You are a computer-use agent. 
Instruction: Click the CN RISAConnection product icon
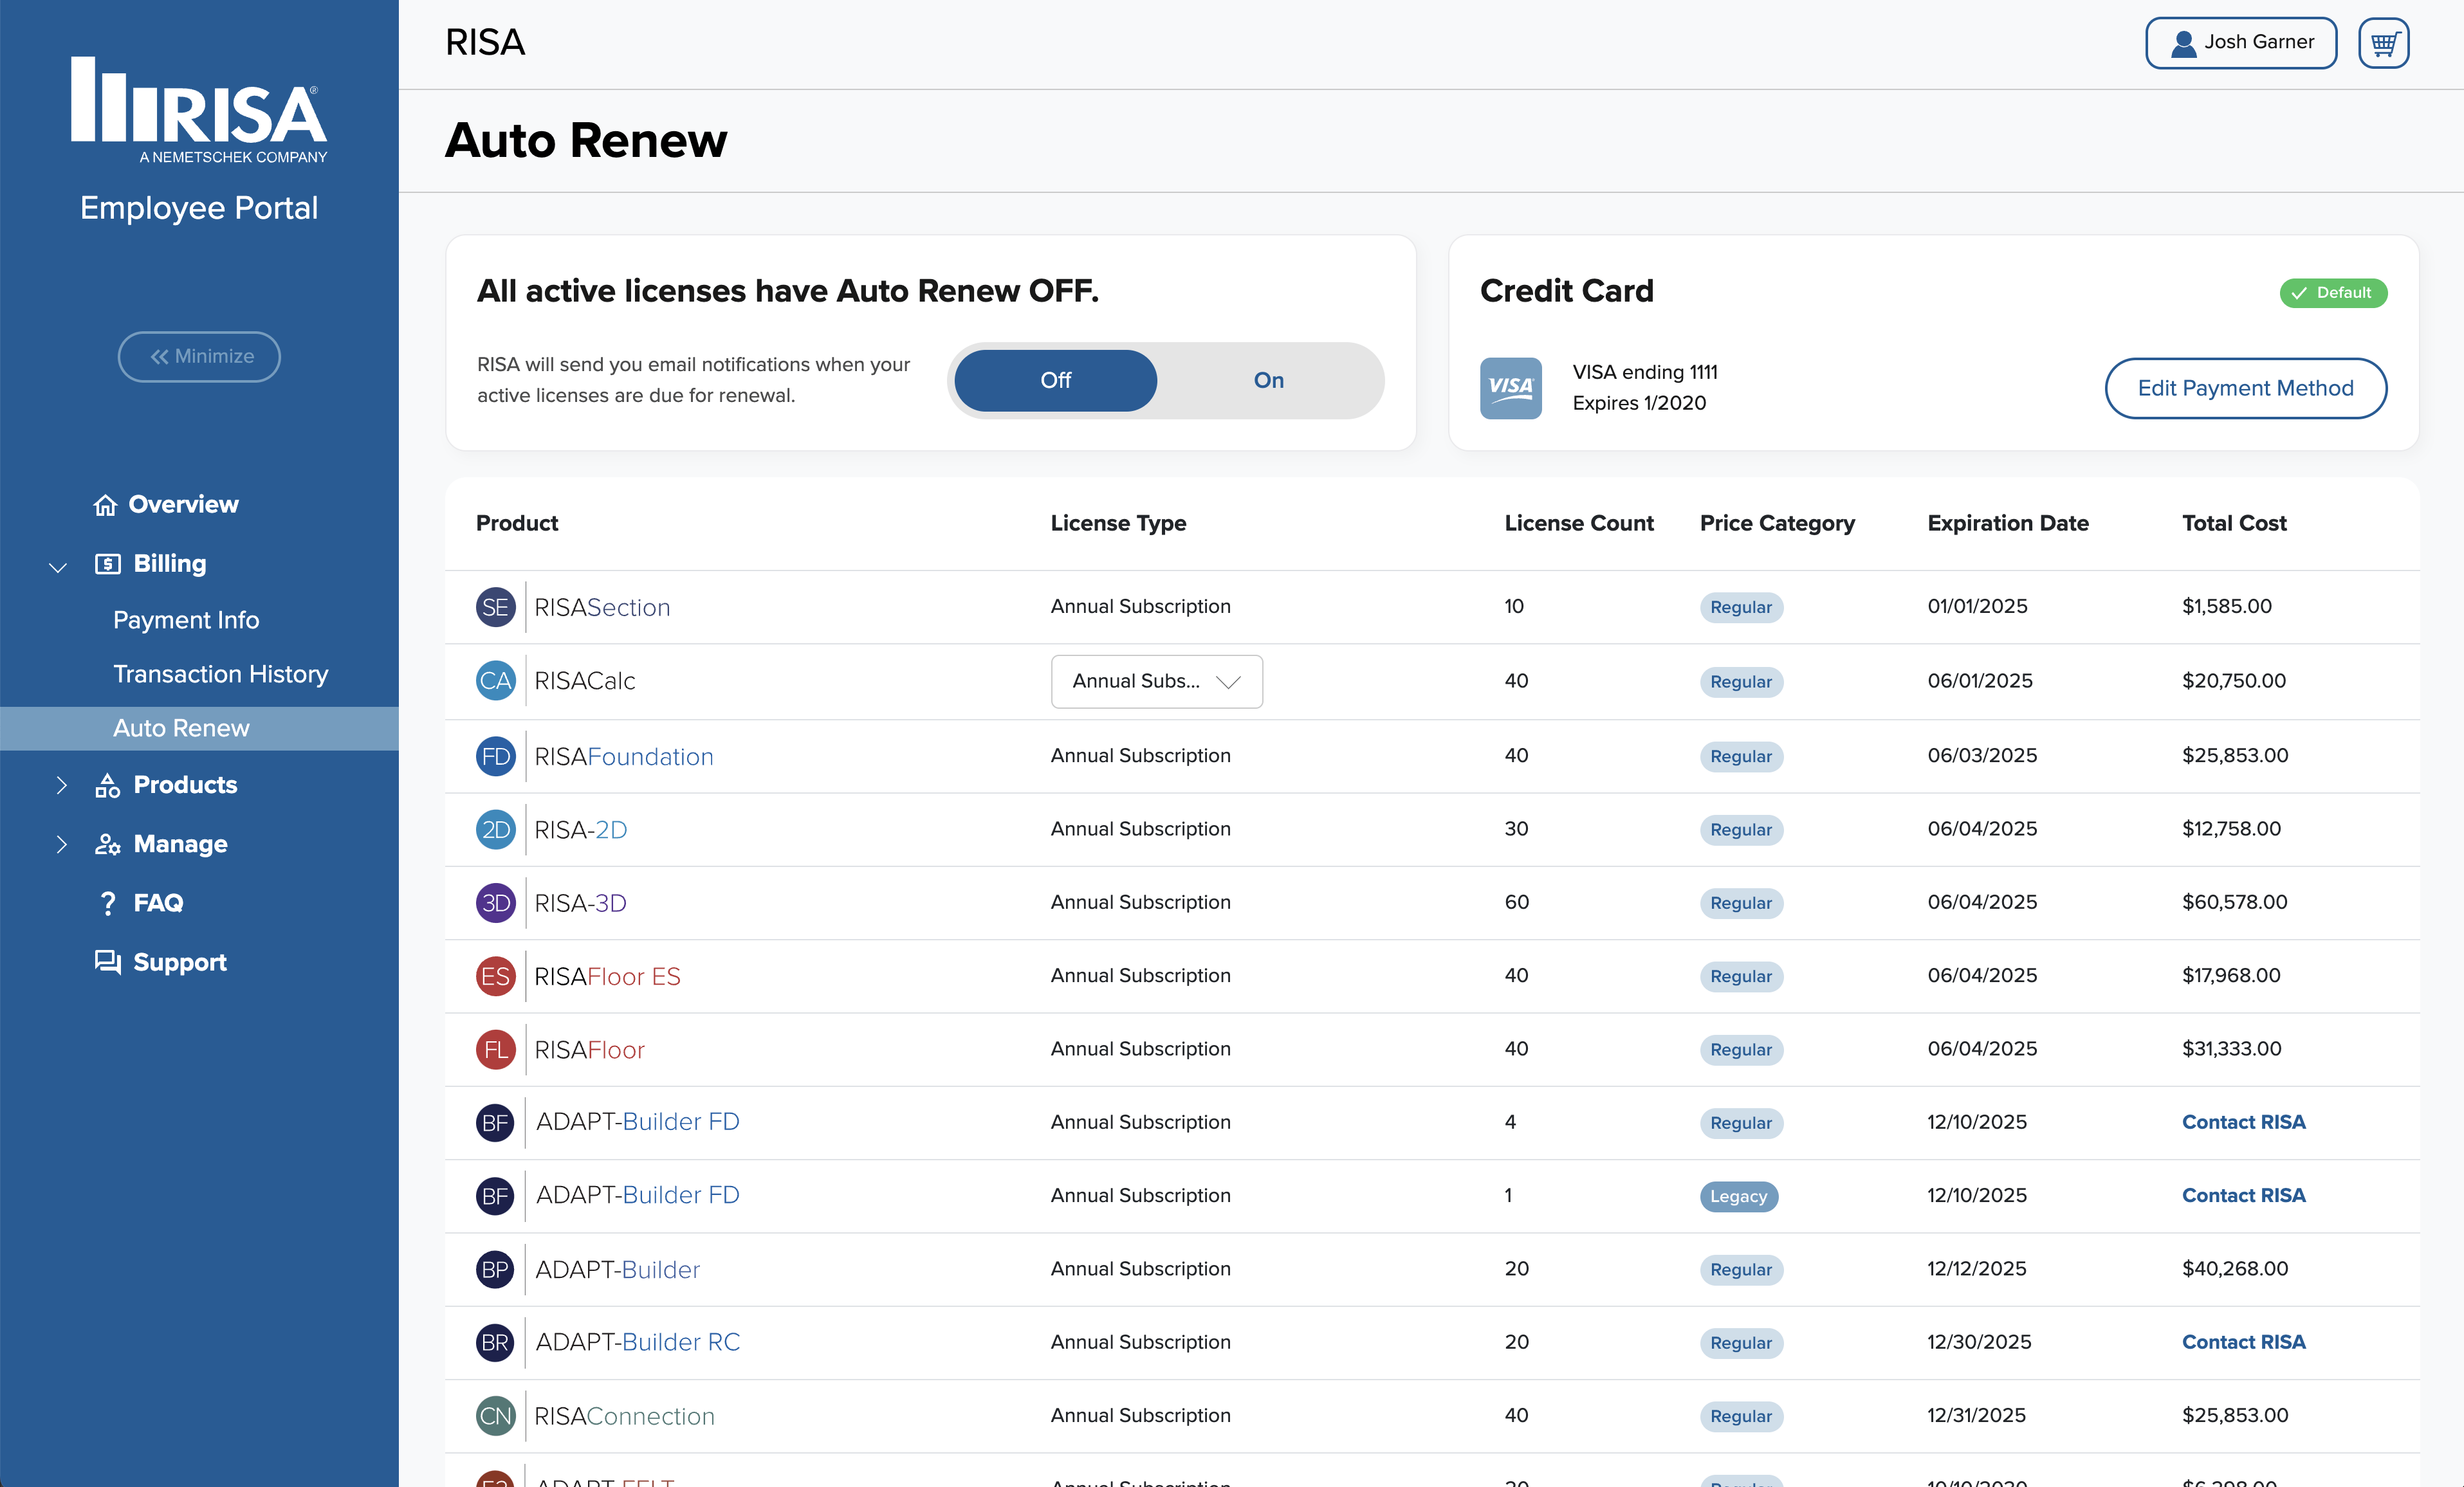click(495, 1416)
